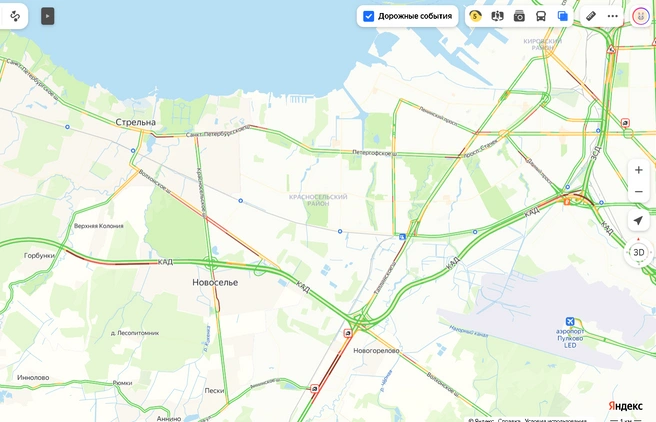The image size is (656, 422).
Task: Show the photo camera layer
Action: click(x=519, y=16)
